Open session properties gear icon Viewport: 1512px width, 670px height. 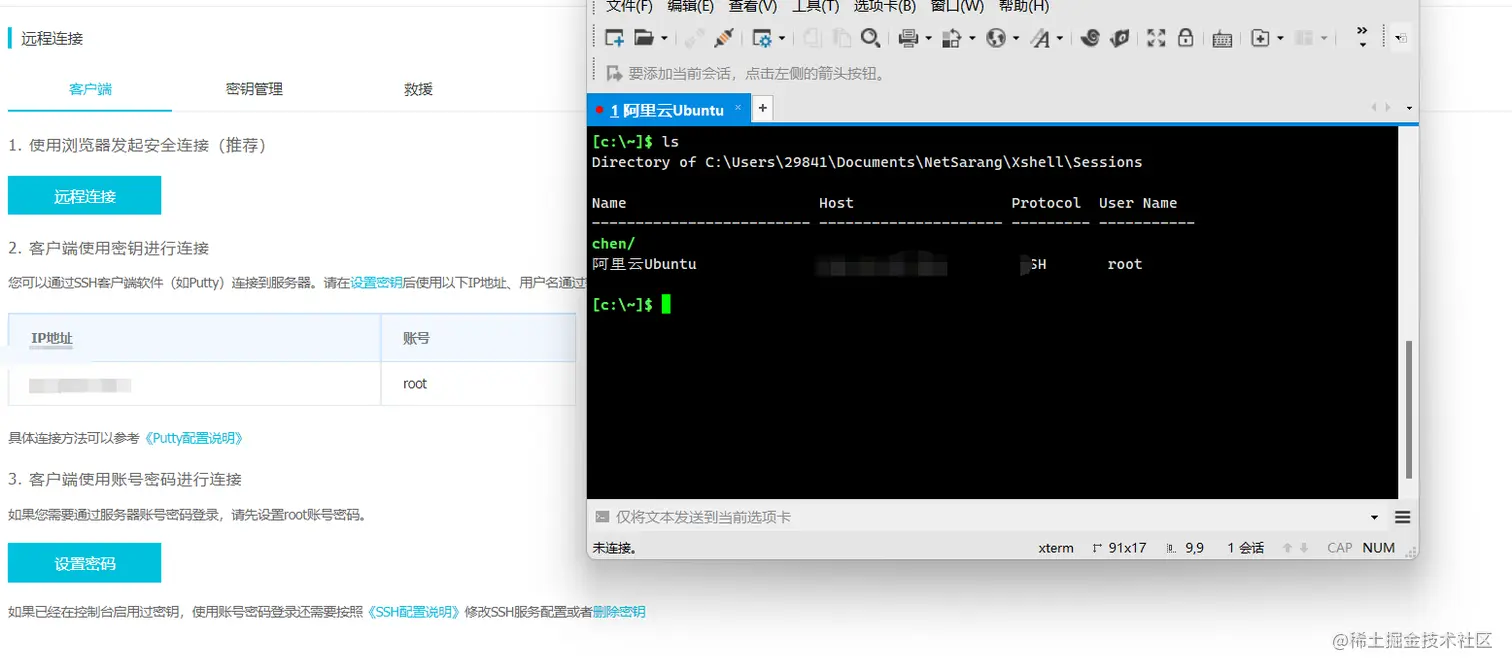(x=762, y=38)
